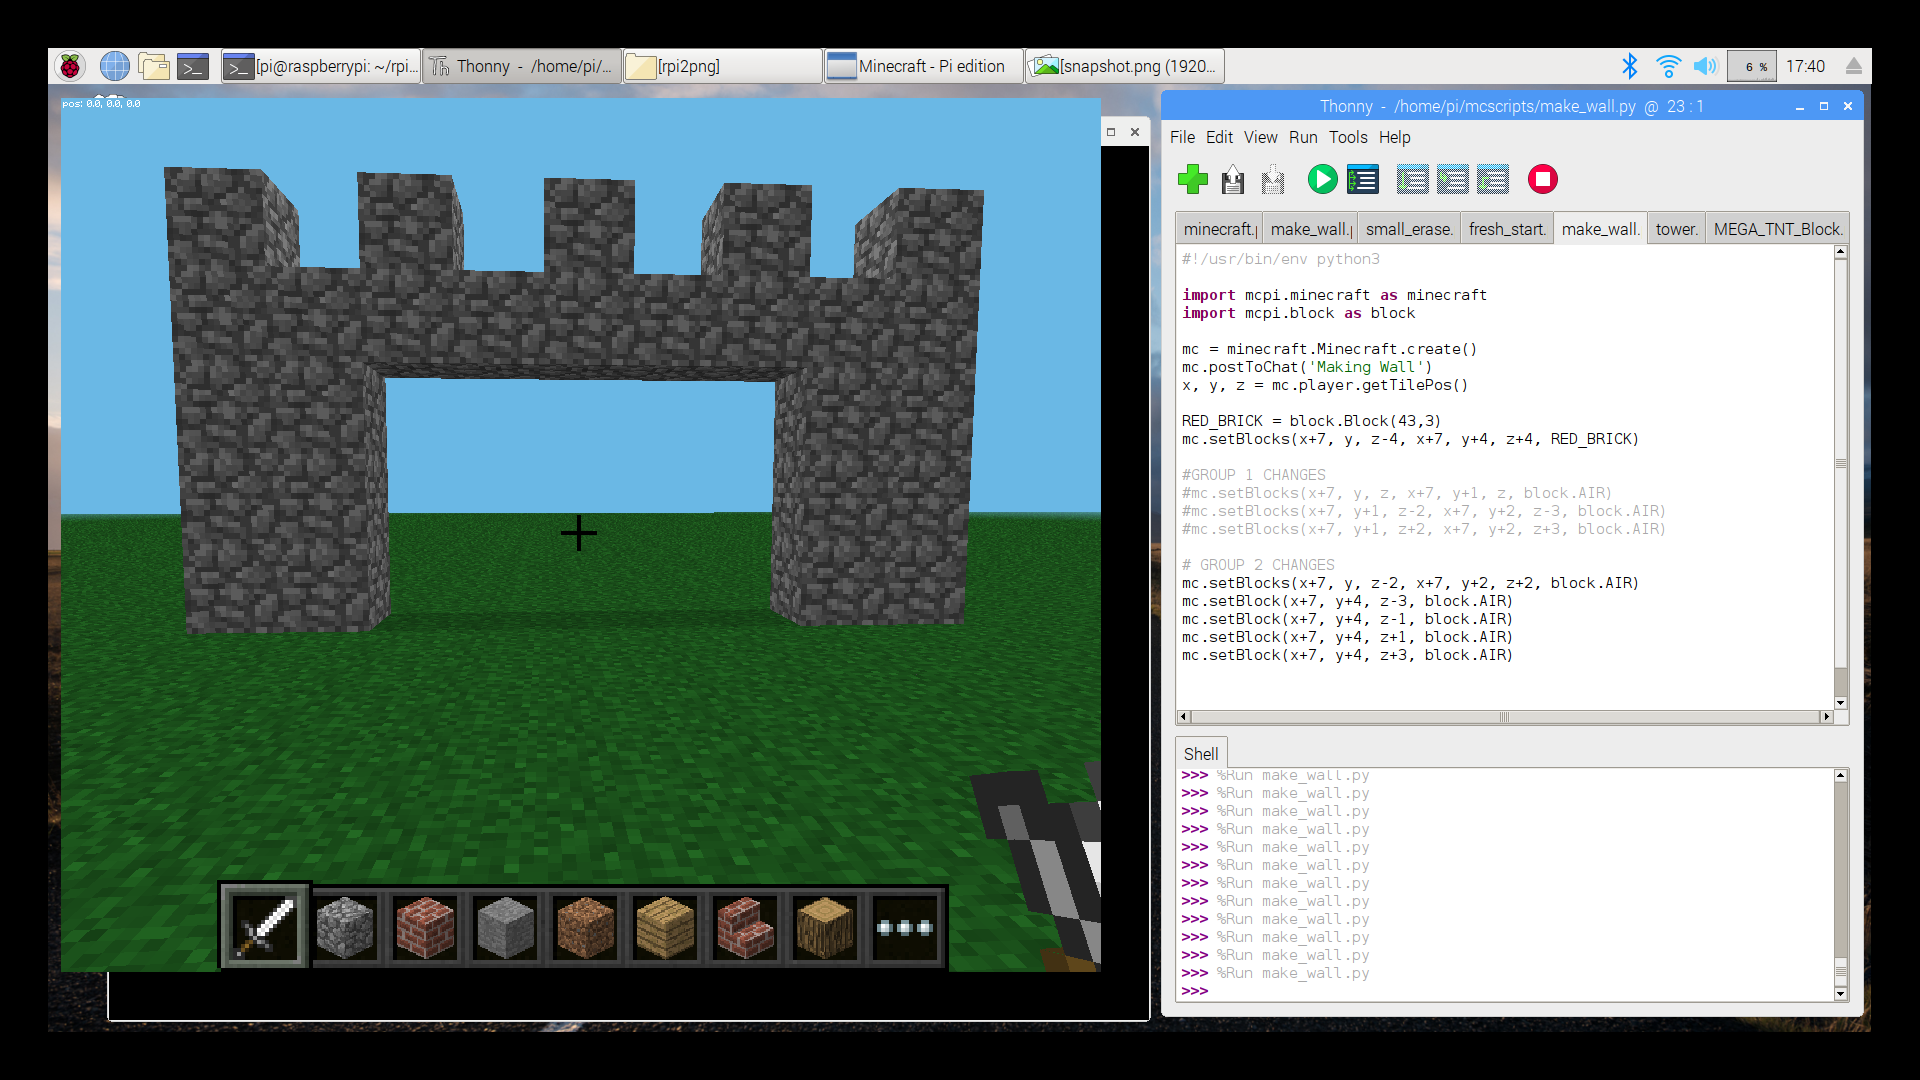Switch to the MEGA_TNT_Block tab
This screenshot has width=1920, height=1080.
point(1777,229)
